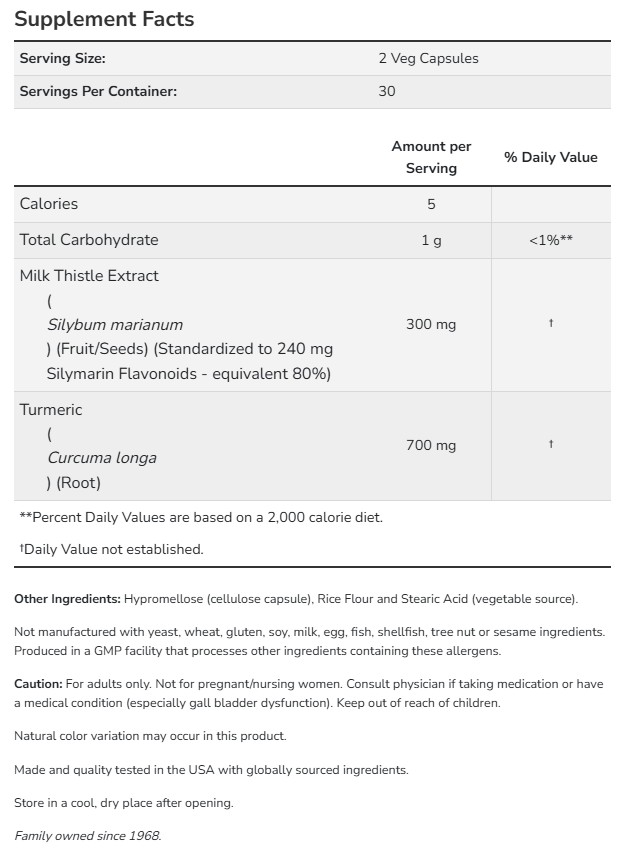This screenshot has width=622, height=859.
Task: Click the Total Carbohydrate row label
Action: (89, 240)
